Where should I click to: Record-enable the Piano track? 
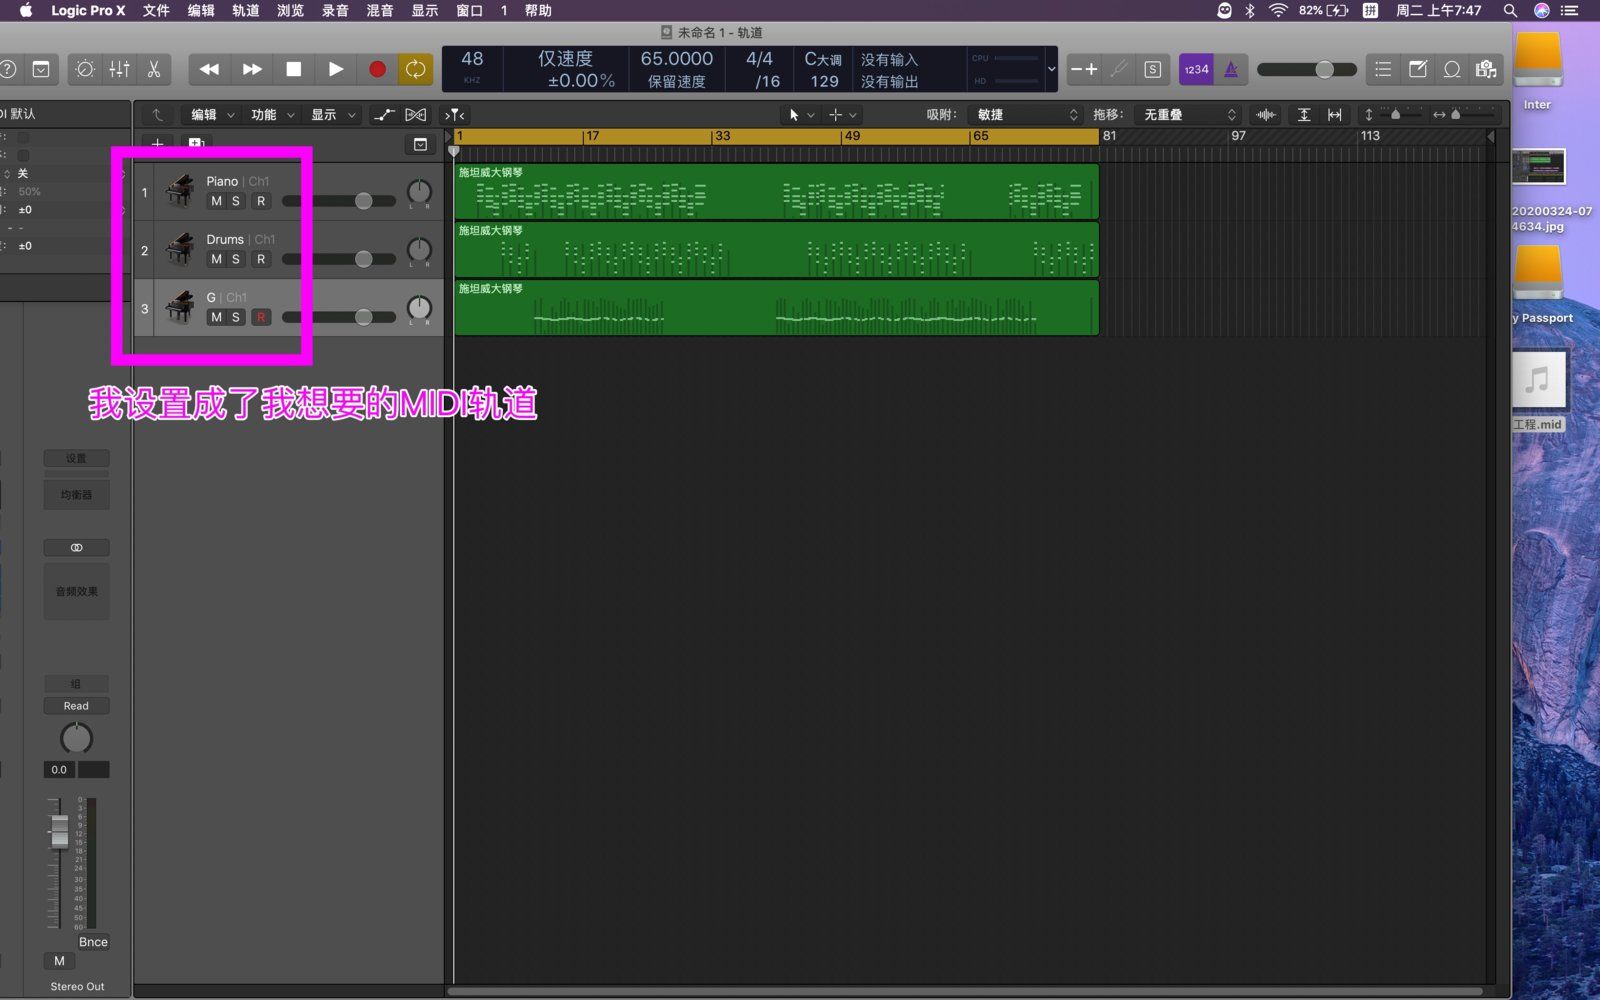(261, 201)
